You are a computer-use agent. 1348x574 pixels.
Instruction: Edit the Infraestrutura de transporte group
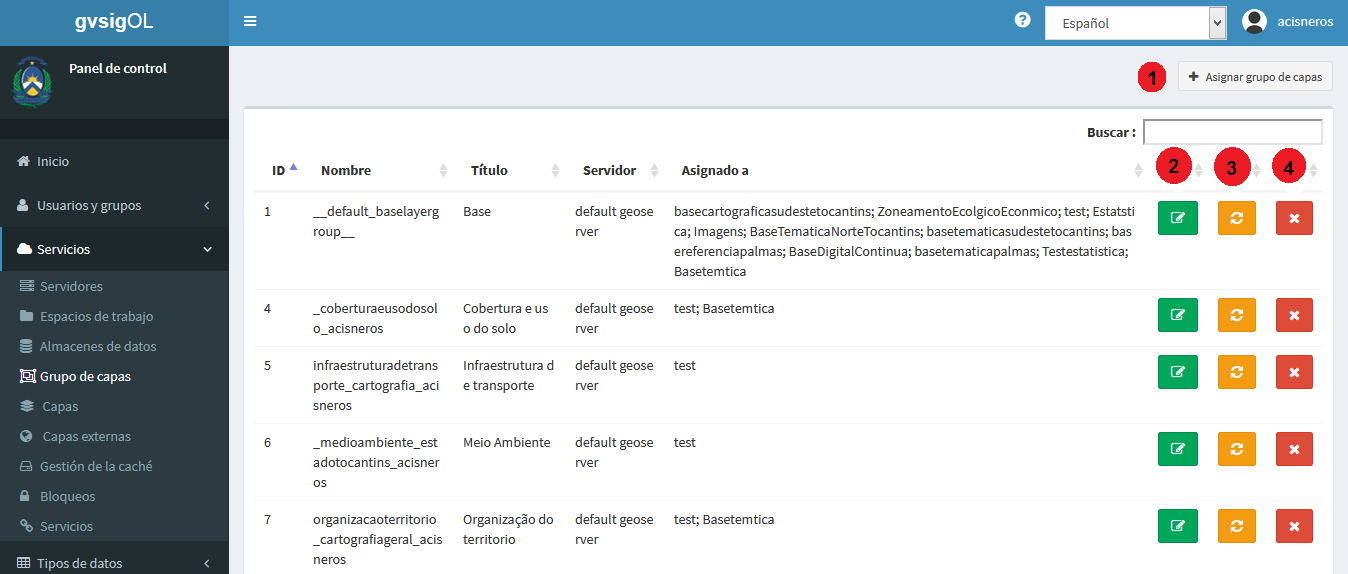tap(1177, 372)
